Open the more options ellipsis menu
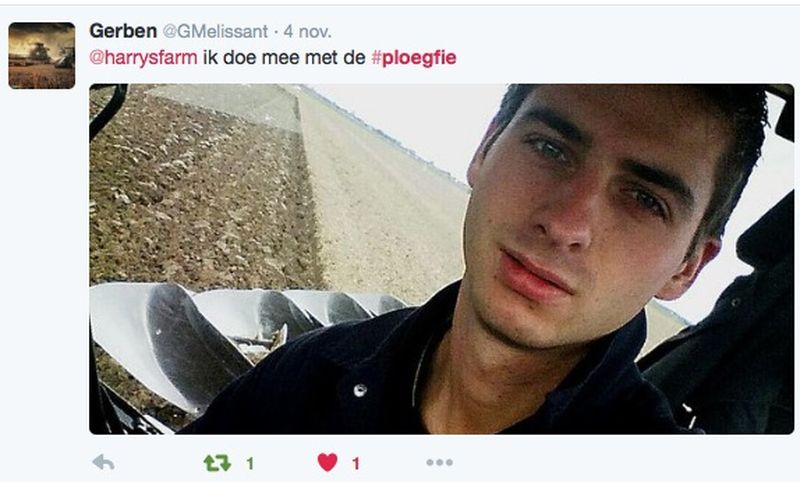Image resolution: width=800 pixels, height=482 pixels. pyautogui.click(x=439, y=463)
